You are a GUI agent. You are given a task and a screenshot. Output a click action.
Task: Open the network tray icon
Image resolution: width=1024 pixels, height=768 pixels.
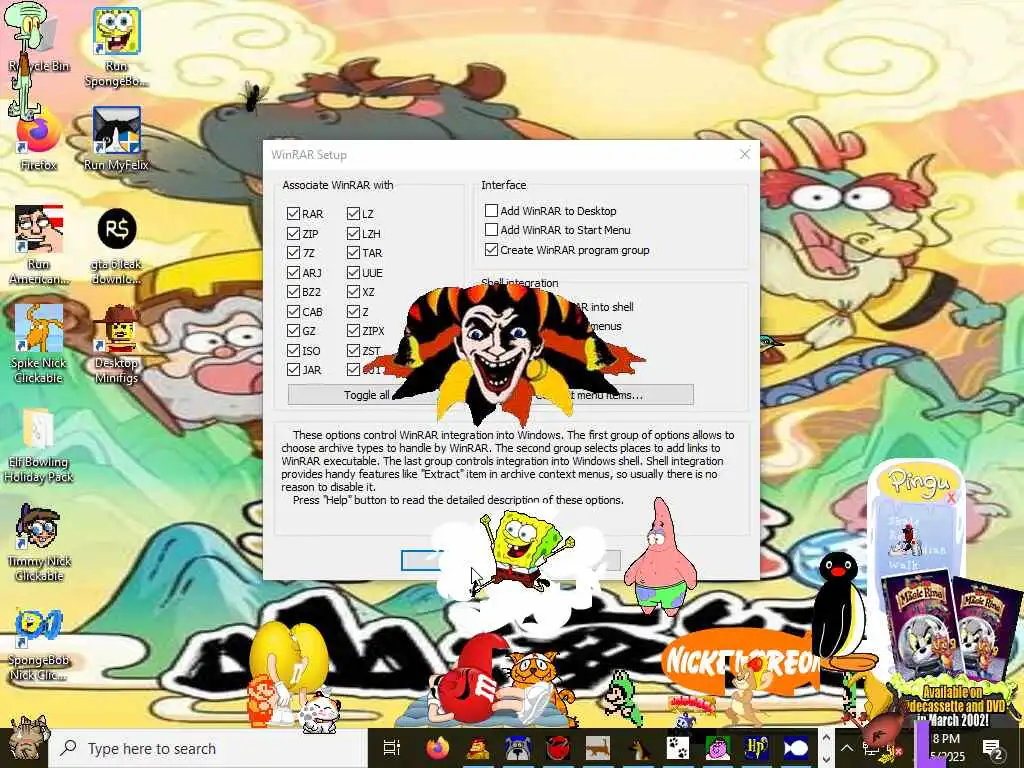click(x=871, y=748)
